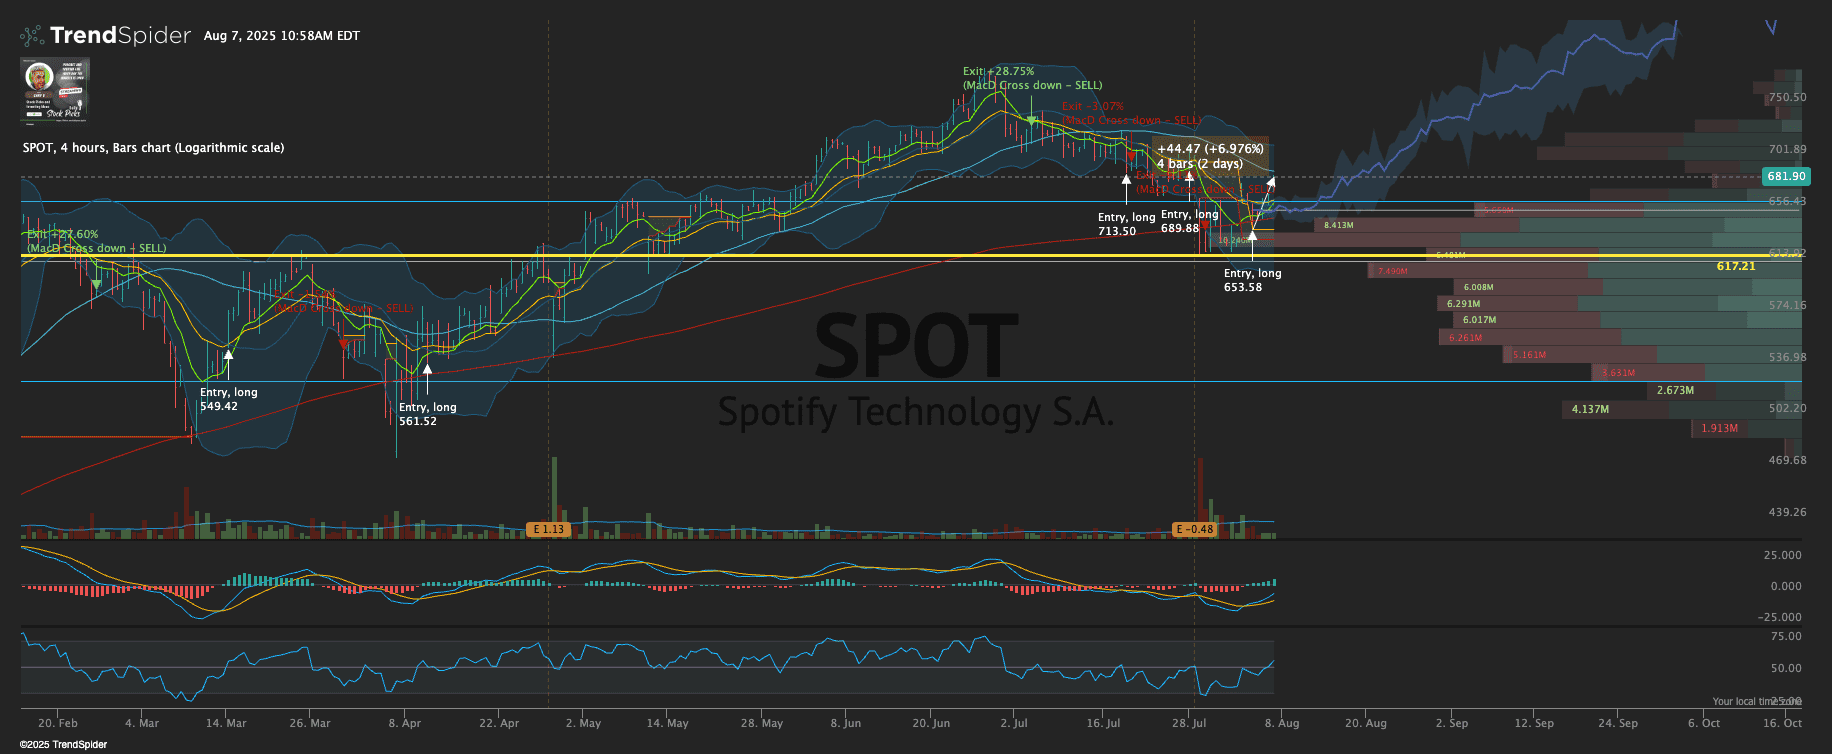Click the '14. Mar' date axis label
The height and width of the screenshot is (754, 1832).
tap(226, 723)
